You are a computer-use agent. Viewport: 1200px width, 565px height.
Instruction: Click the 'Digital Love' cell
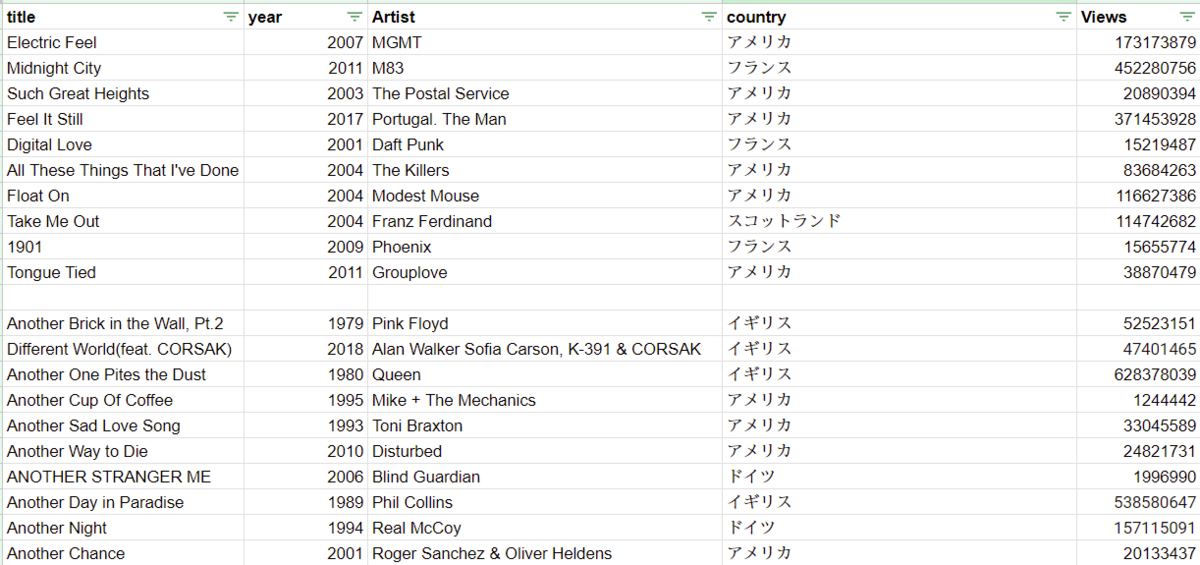click(123, 145)
